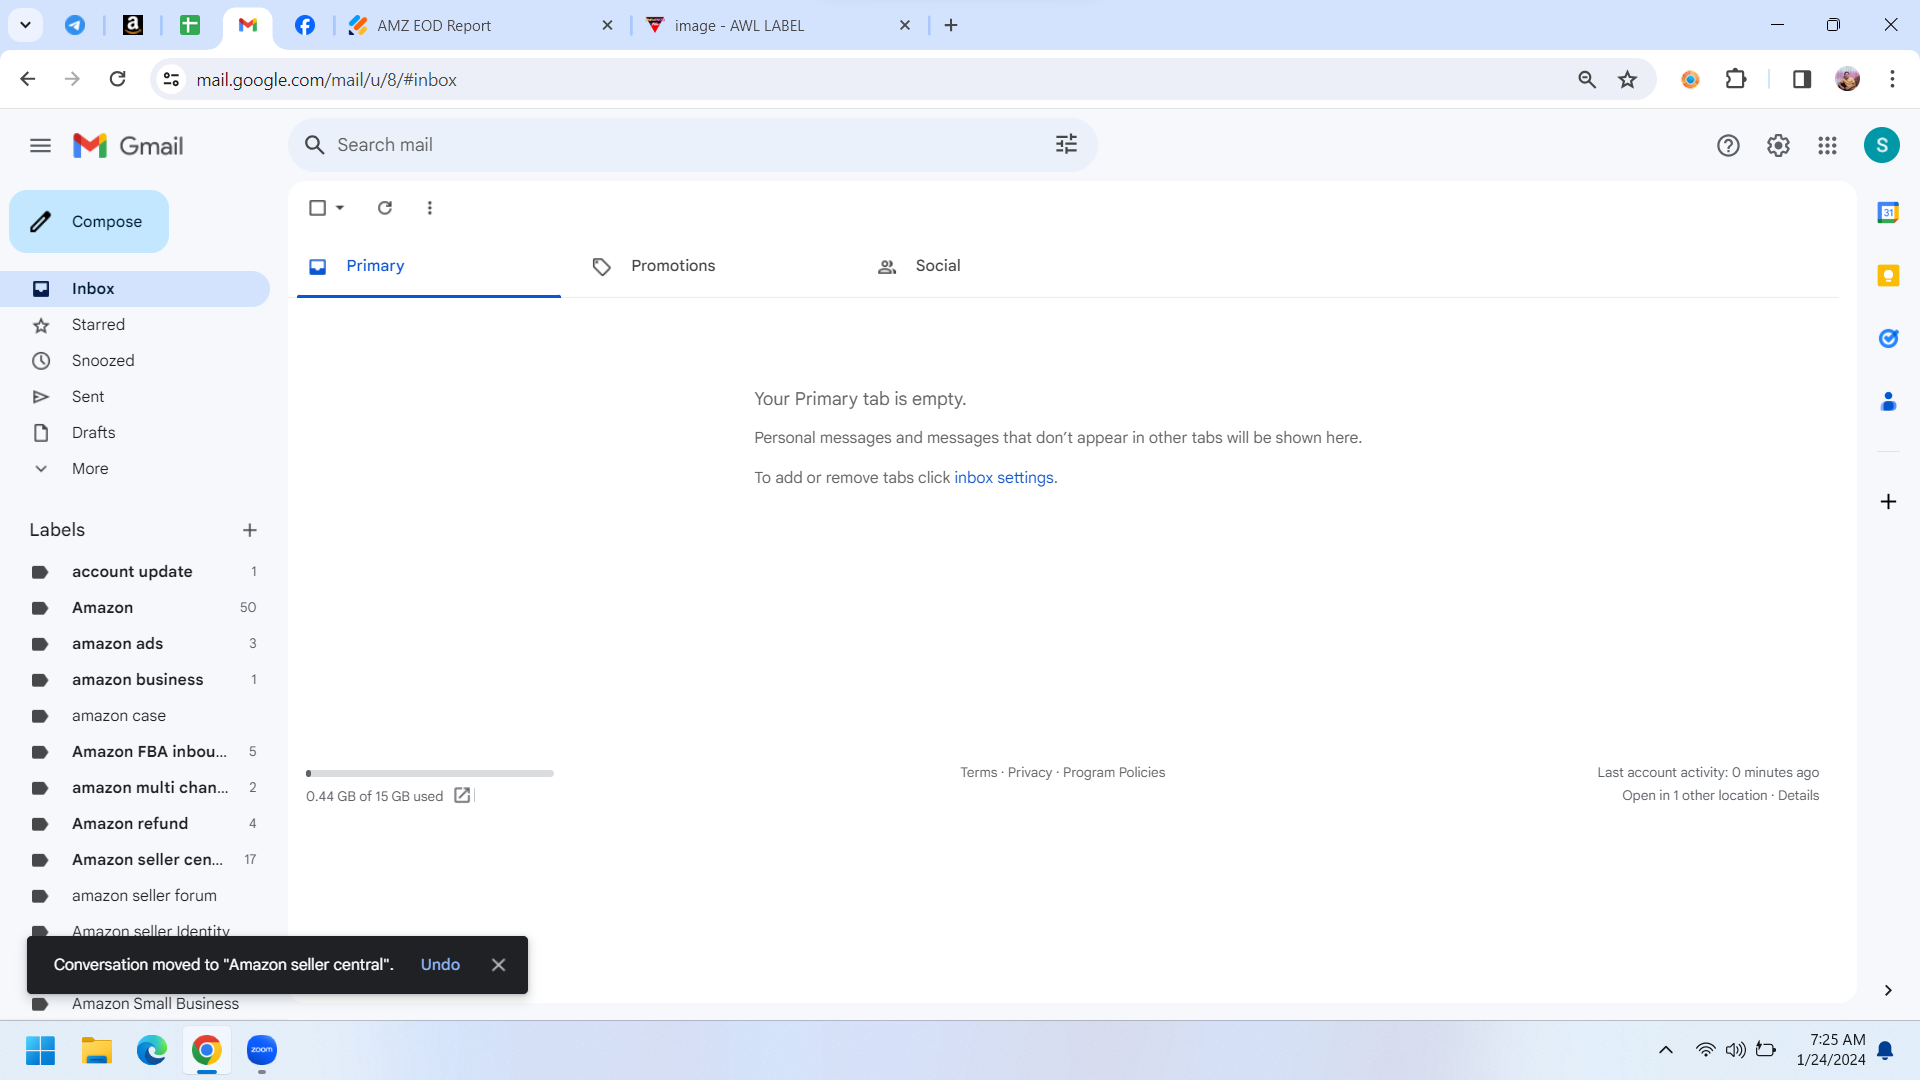Open Zoom from the taskbar
The image size is (1920, 1080).
pyautogui.click(x=262, y=1050)
